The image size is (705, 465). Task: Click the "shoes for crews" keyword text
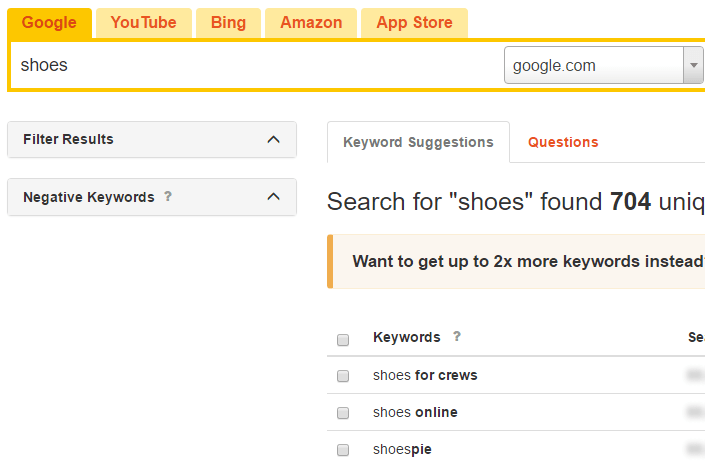coord(425,375)
